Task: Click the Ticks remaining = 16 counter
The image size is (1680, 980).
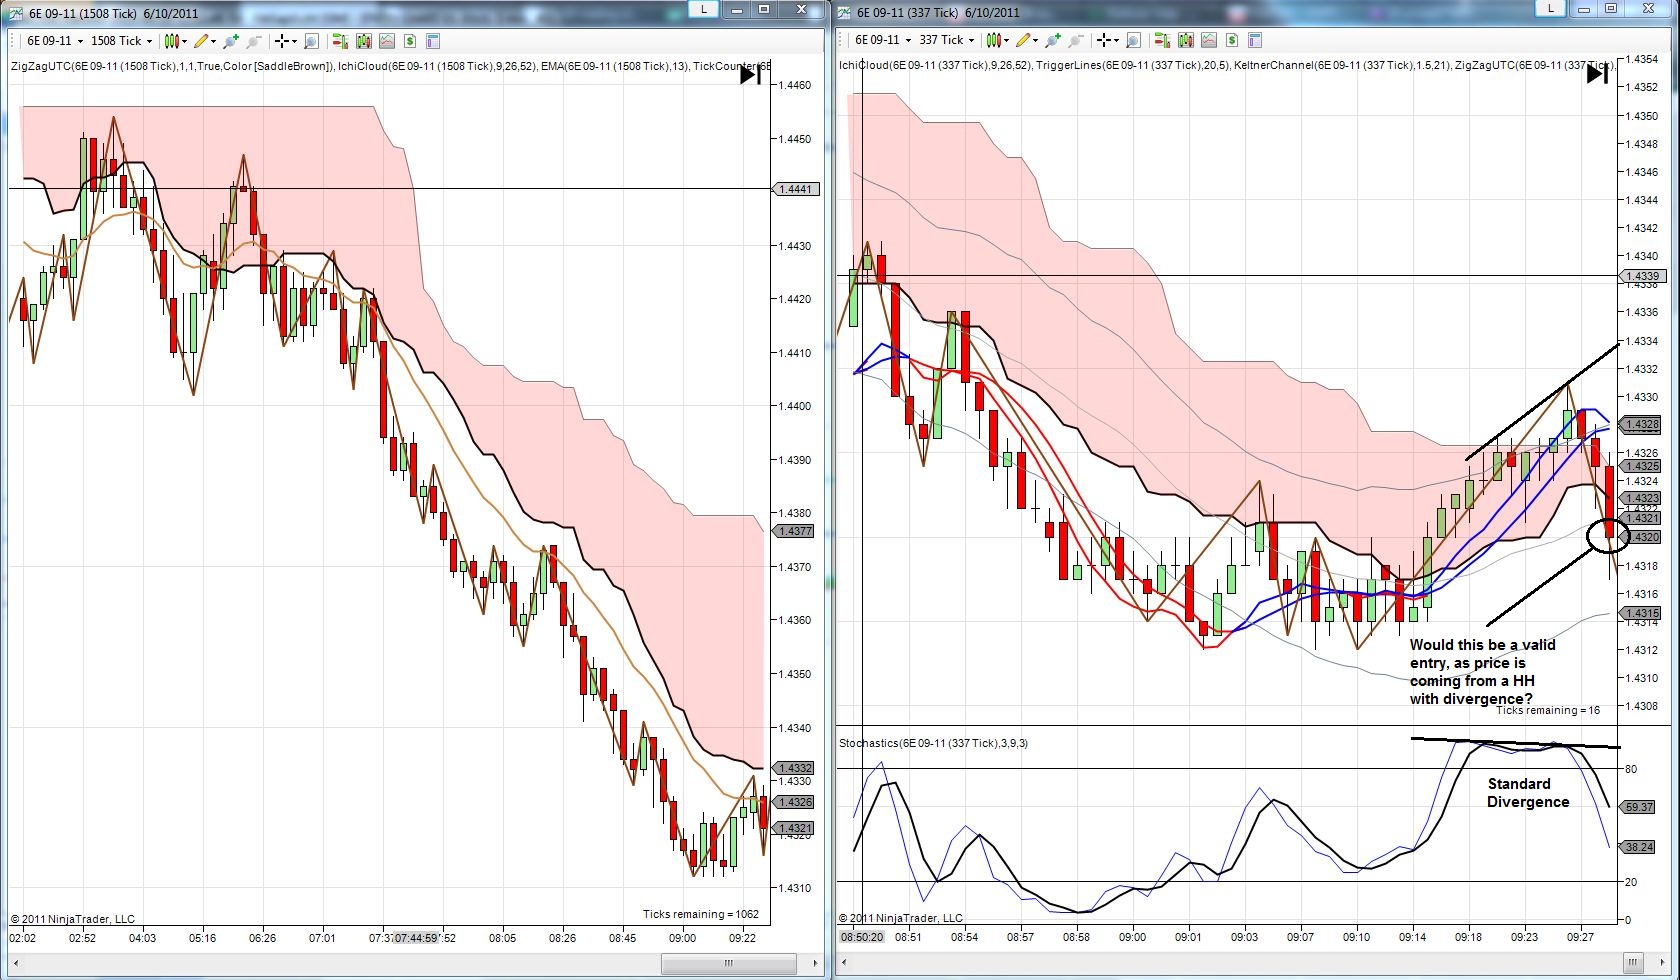Action: point(1548,710)
